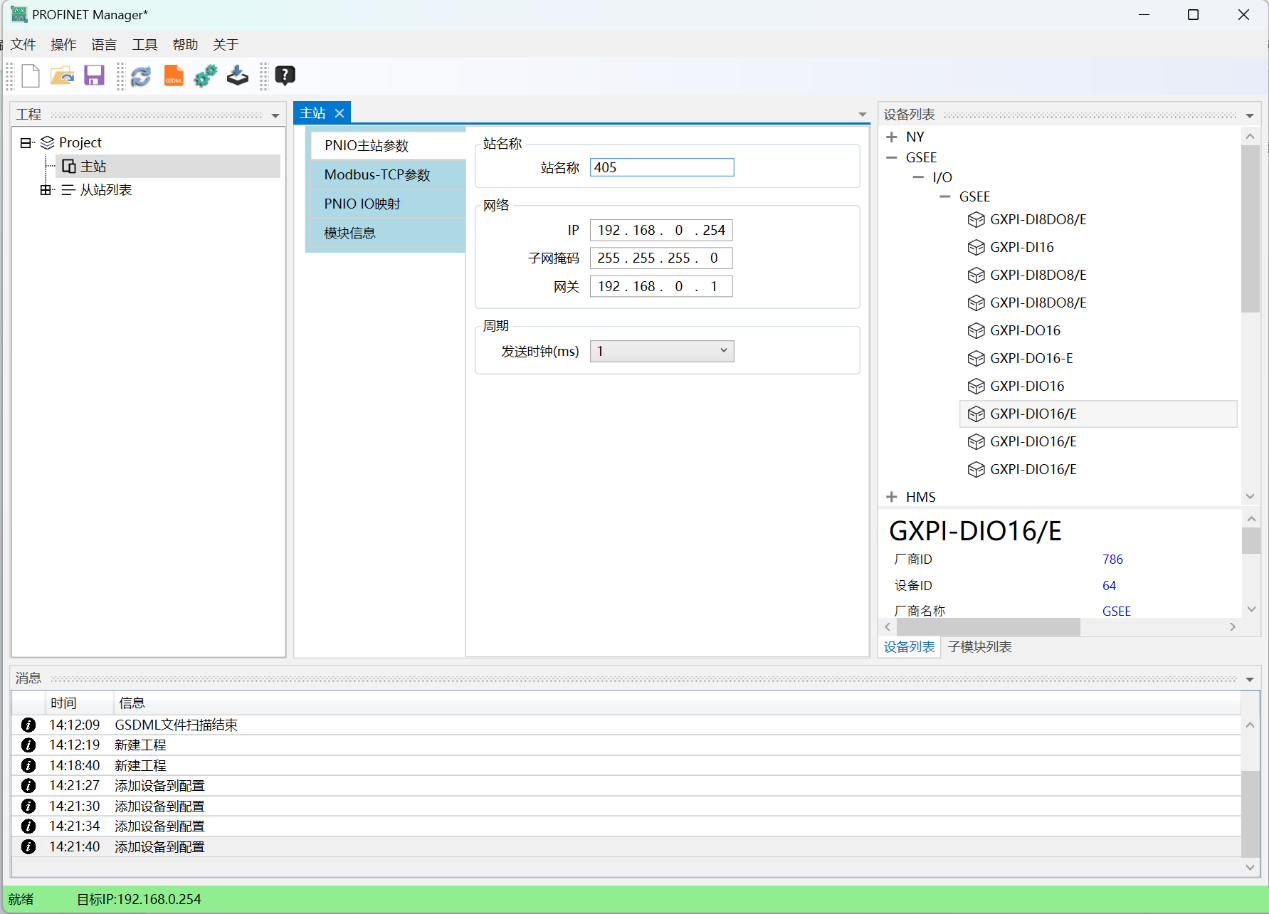This screenshot has width=1269, height=914.
Task: Click the 子网掩码 field
Action: pos(661,258)
